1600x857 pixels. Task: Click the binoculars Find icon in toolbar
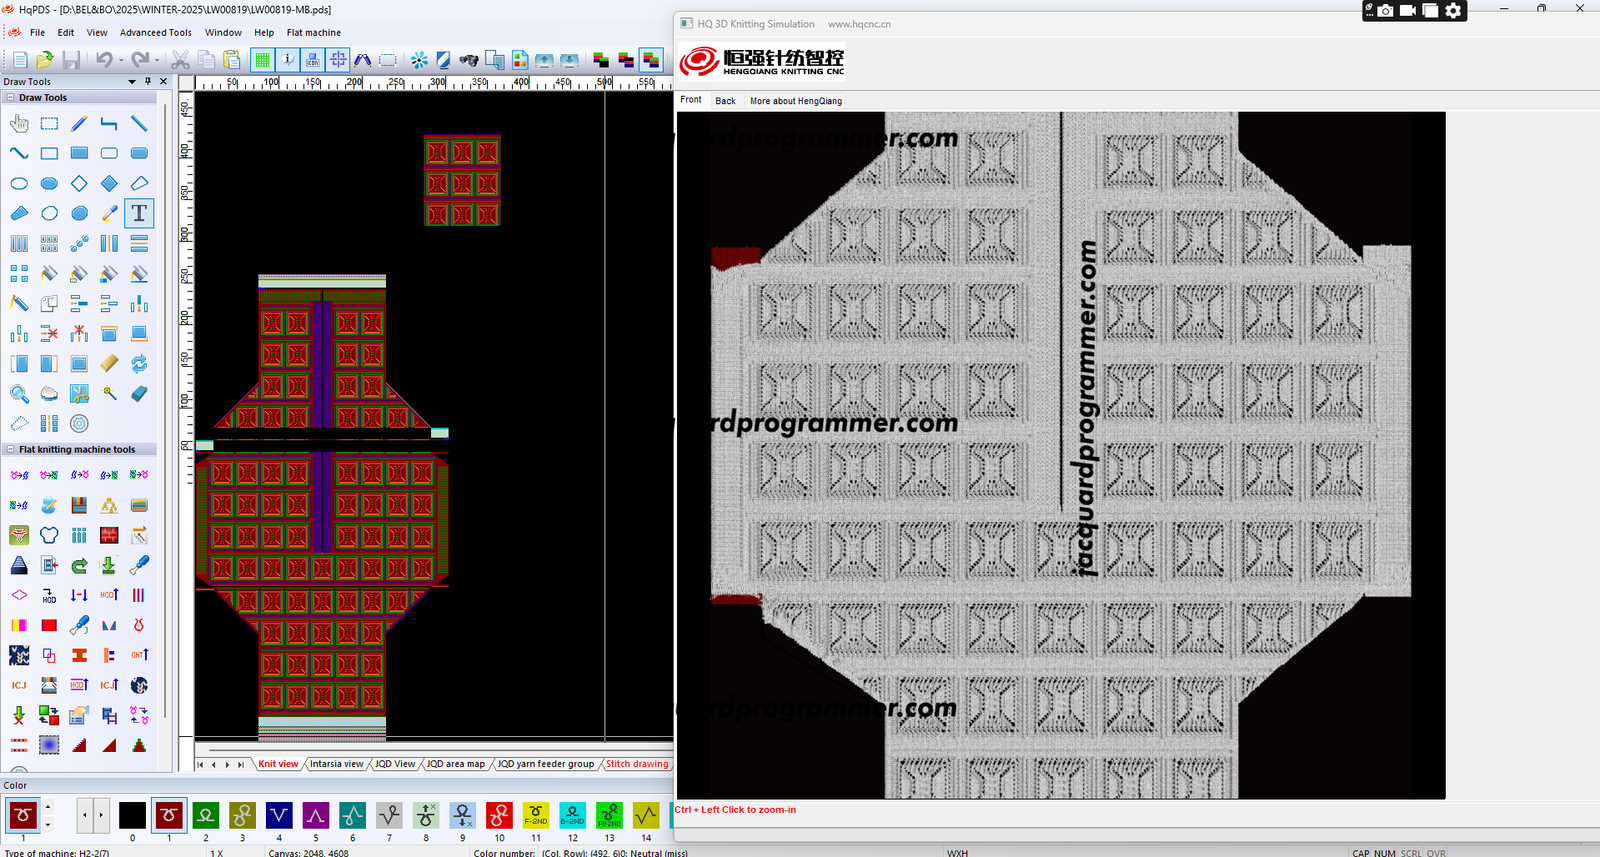[468, 61]
